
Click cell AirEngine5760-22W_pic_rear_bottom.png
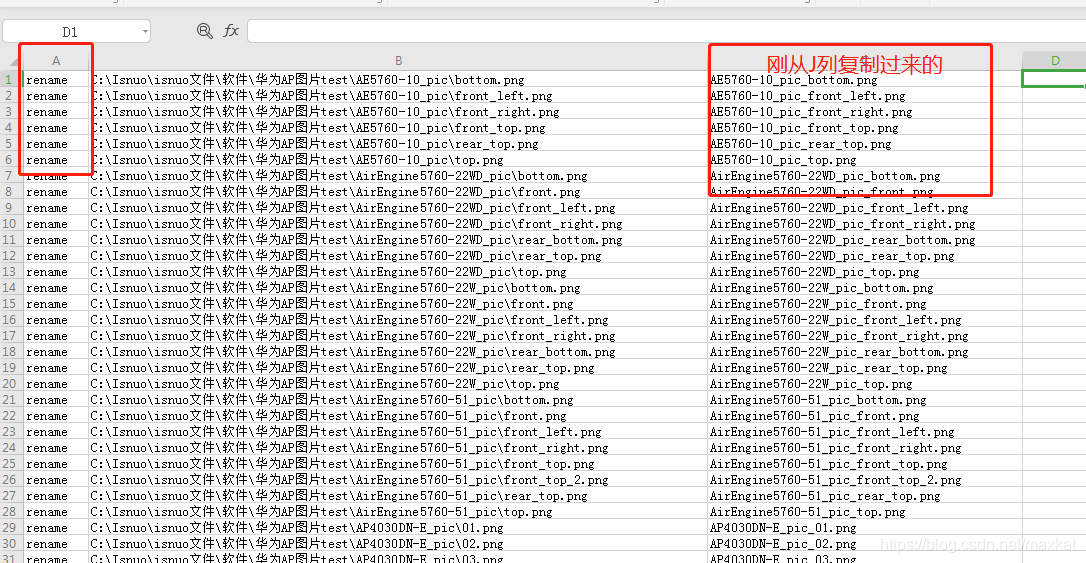click(x=865, y=352)
